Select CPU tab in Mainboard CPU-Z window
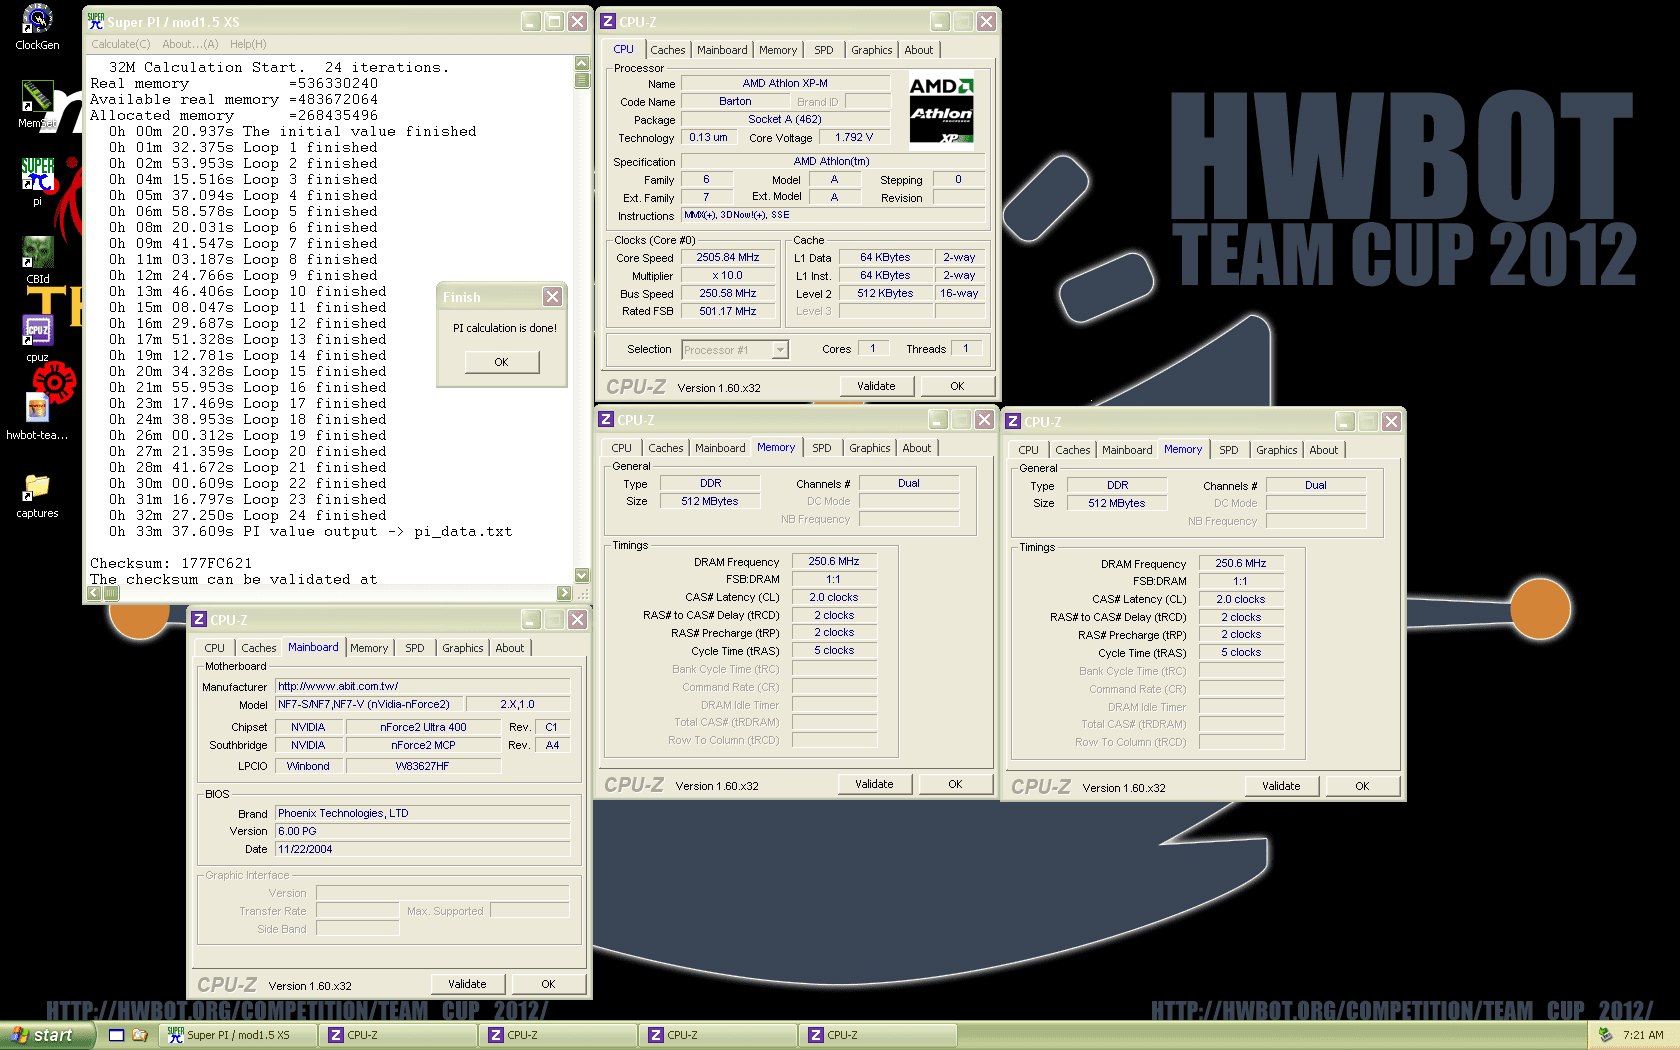 click(x=215, y=648)
